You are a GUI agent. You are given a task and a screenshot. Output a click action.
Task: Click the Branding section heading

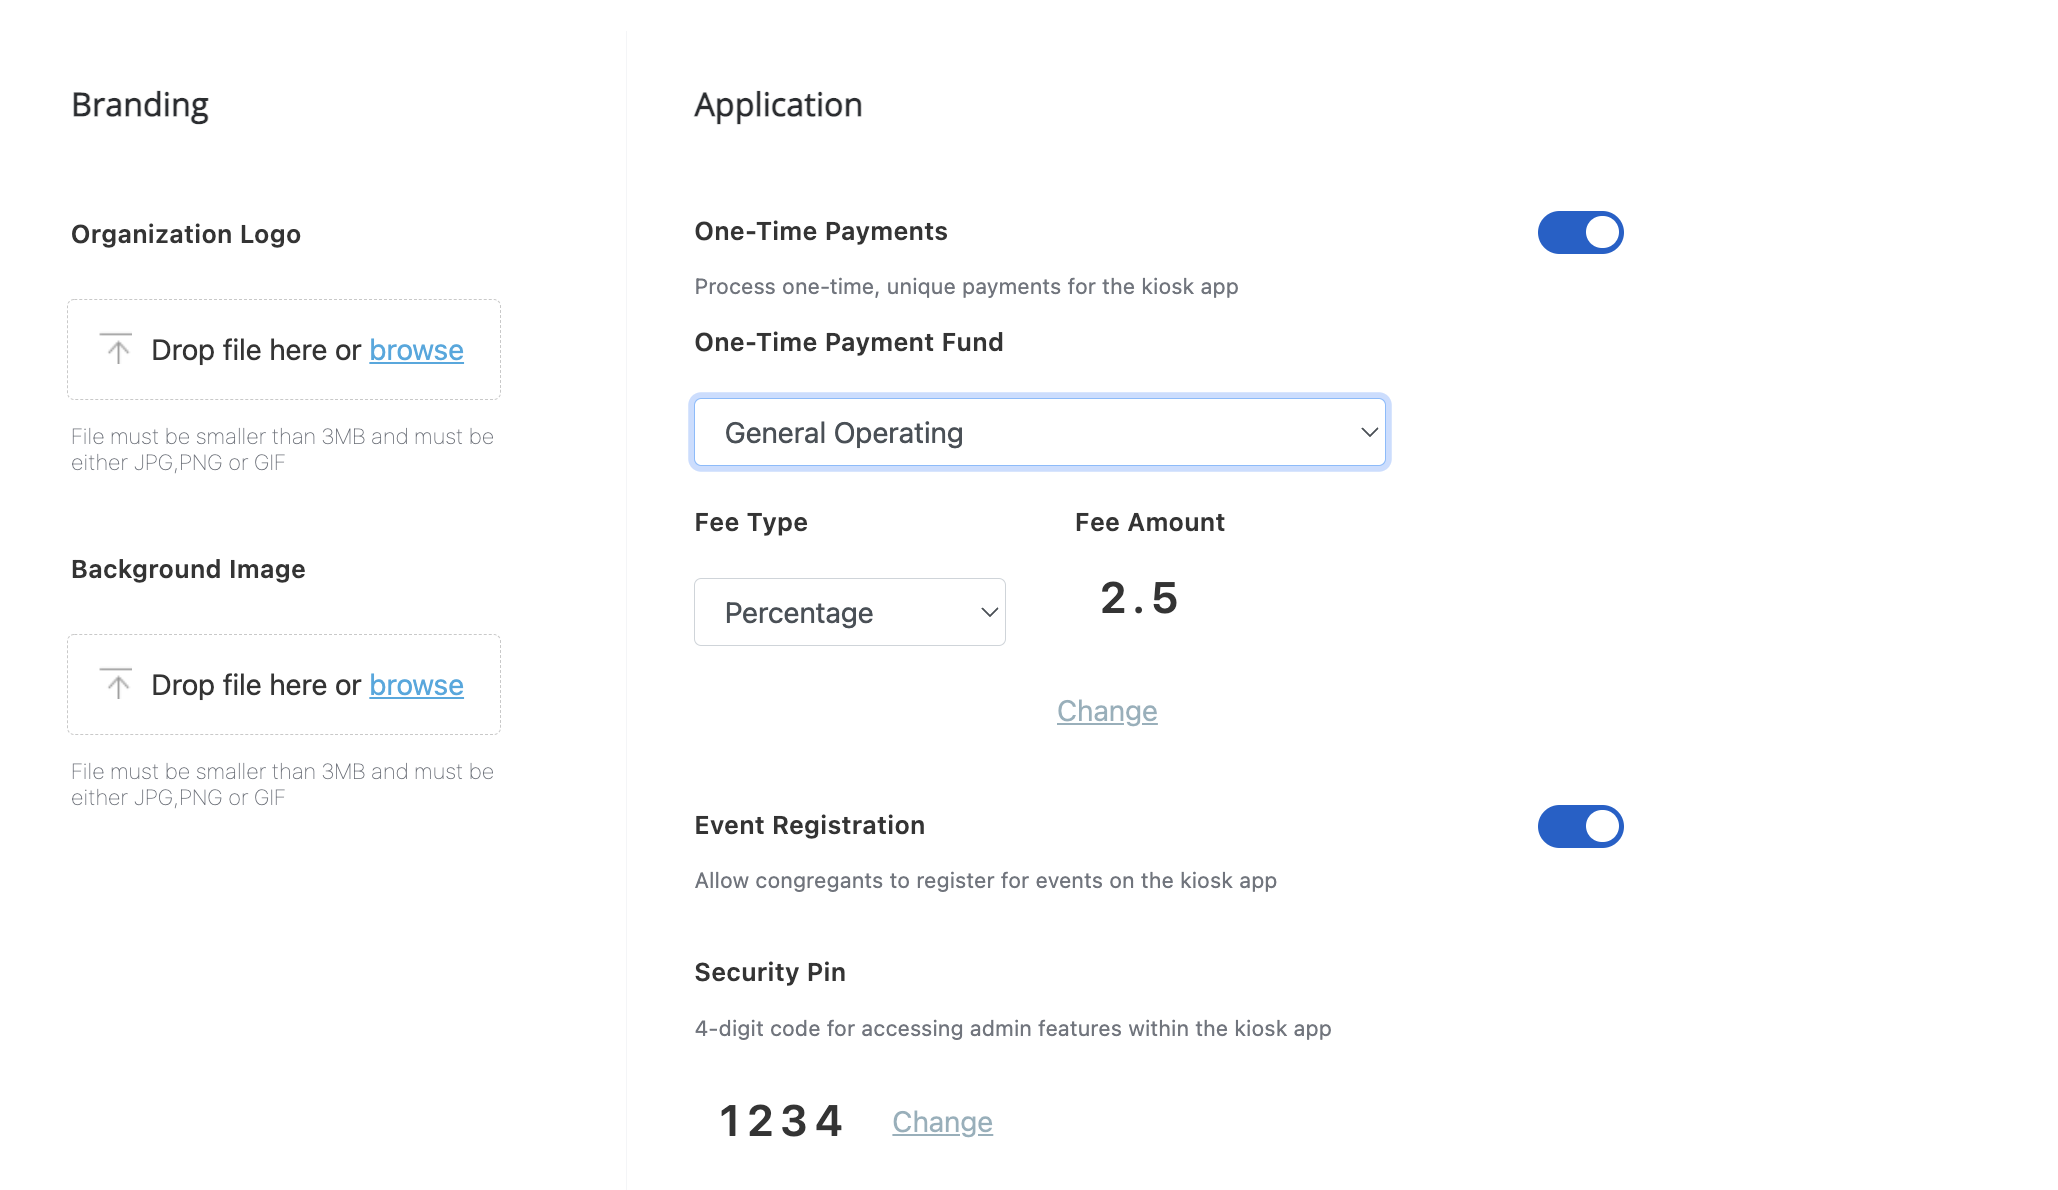click(x=140, y=105)
